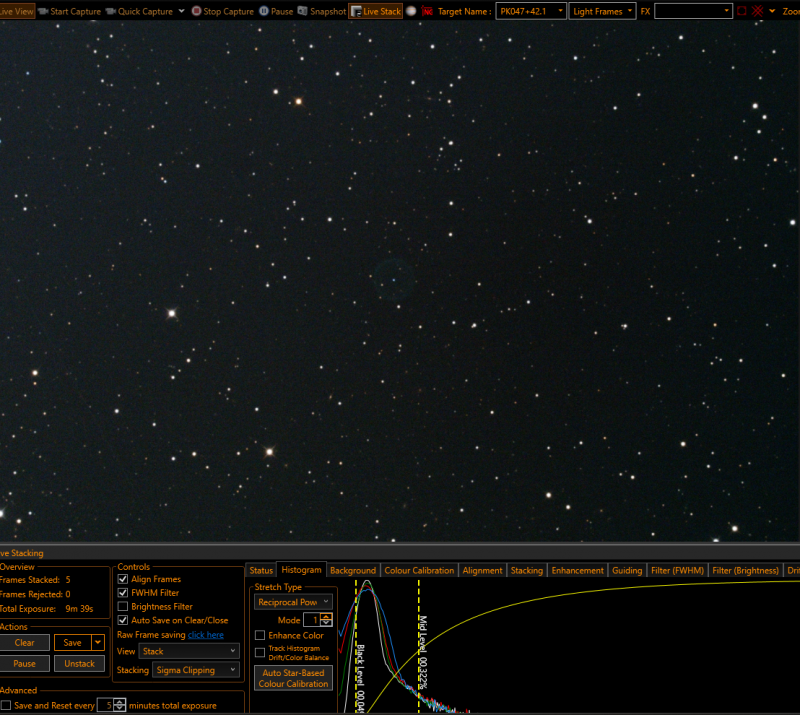Viewport: 800px width, 715px height.
Task: Click the Total Exposure 9m 39s text
Action: coord(46,608)
